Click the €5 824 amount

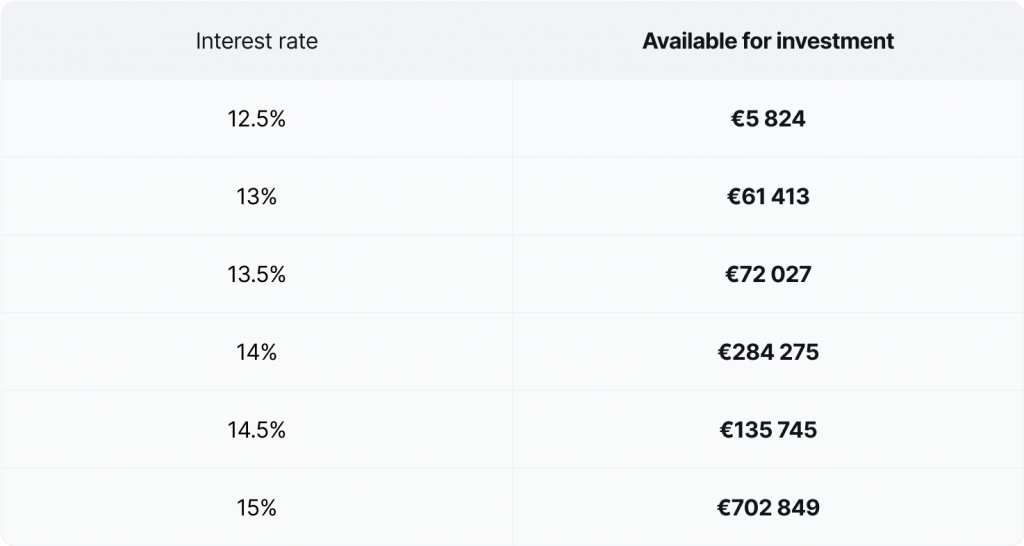point(768,119)
